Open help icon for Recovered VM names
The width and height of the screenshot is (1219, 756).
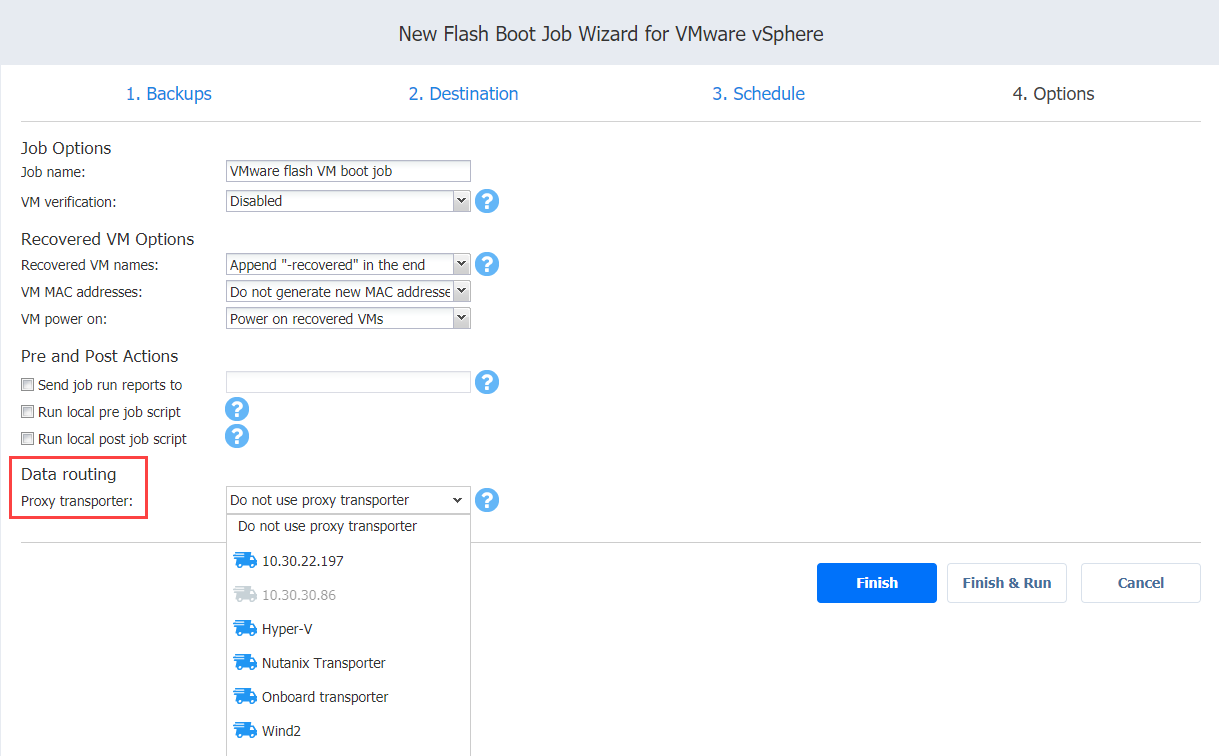click(x=487, y=264)
